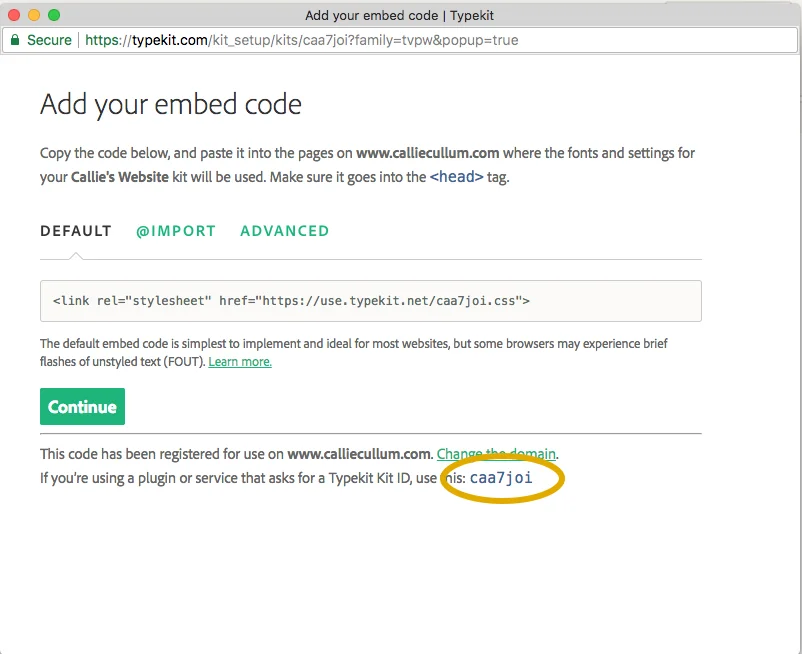
Task: Click www.calliecullum.com in the registered-domain line
Action: click(359, 454)
